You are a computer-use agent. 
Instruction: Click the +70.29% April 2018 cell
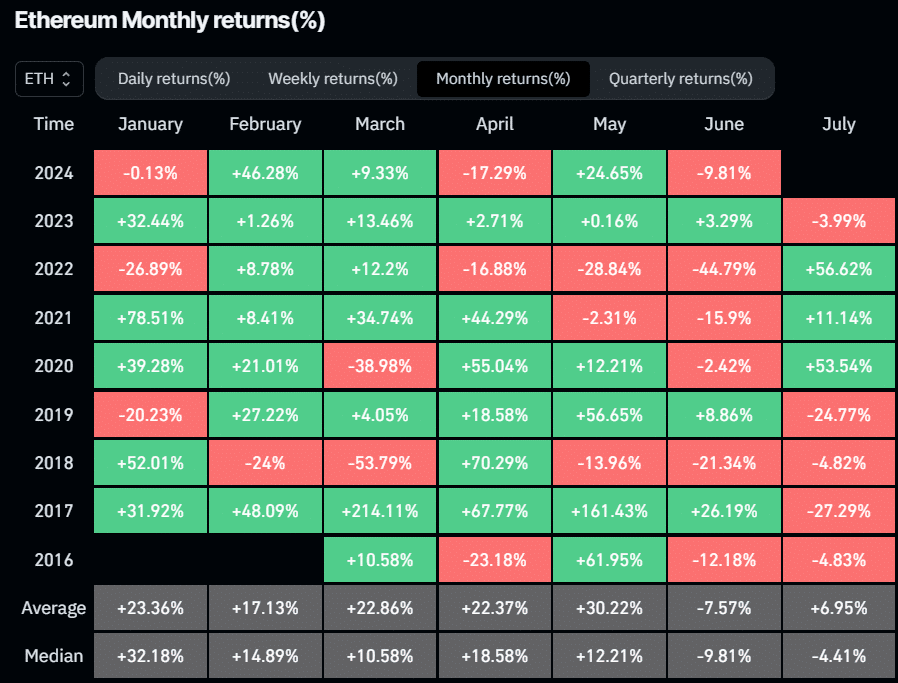click(495, 463)
